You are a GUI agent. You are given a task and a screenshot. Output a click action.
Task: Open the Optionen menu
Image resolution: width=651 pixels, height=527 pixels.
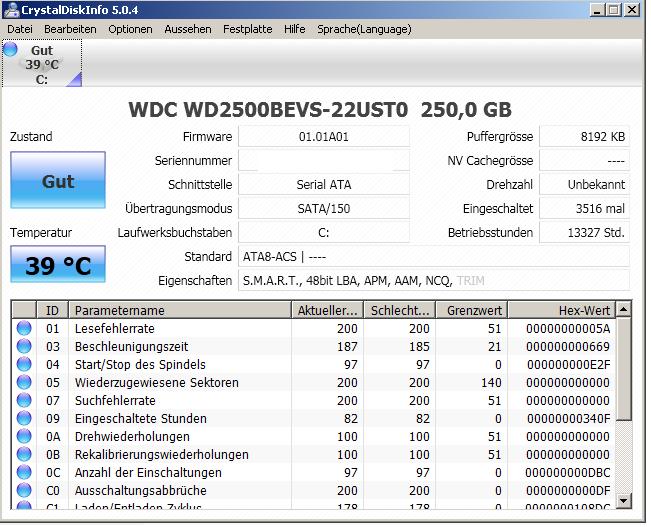(130, 29)
